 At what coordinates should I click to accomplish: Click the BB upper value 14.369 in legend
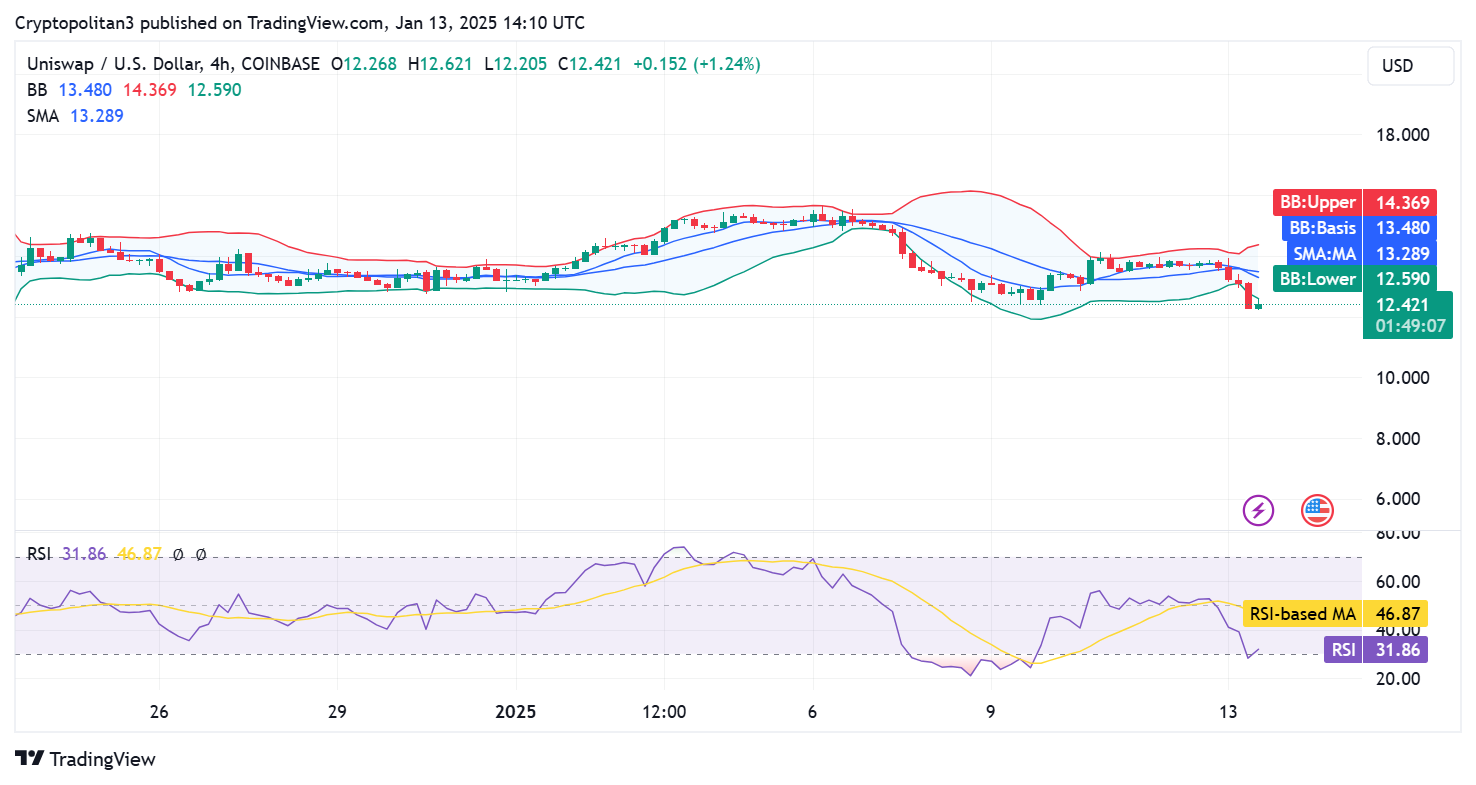pos(150,90)
